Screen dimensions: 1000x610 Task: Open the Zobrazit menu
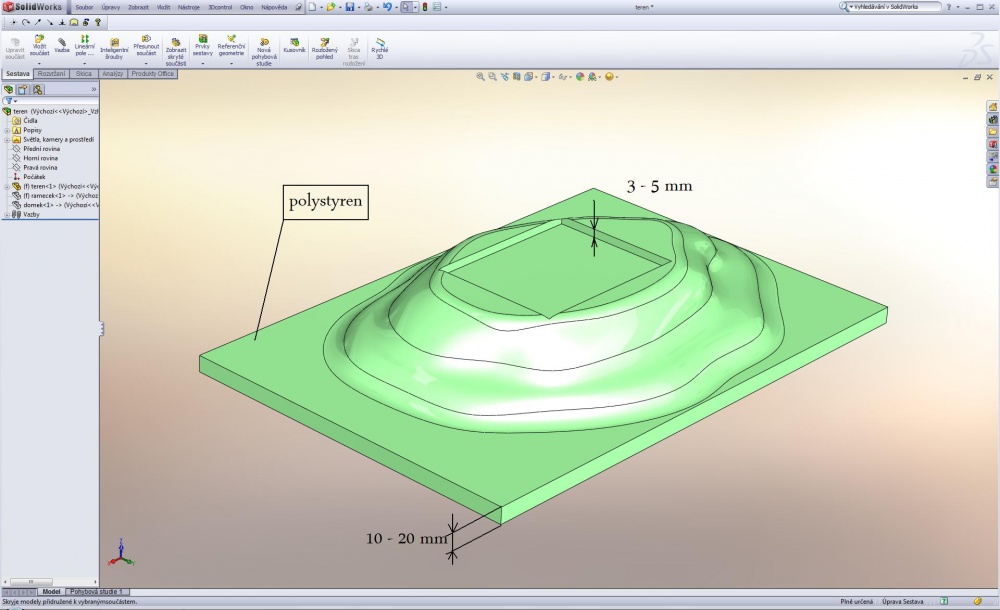(138, 7)
